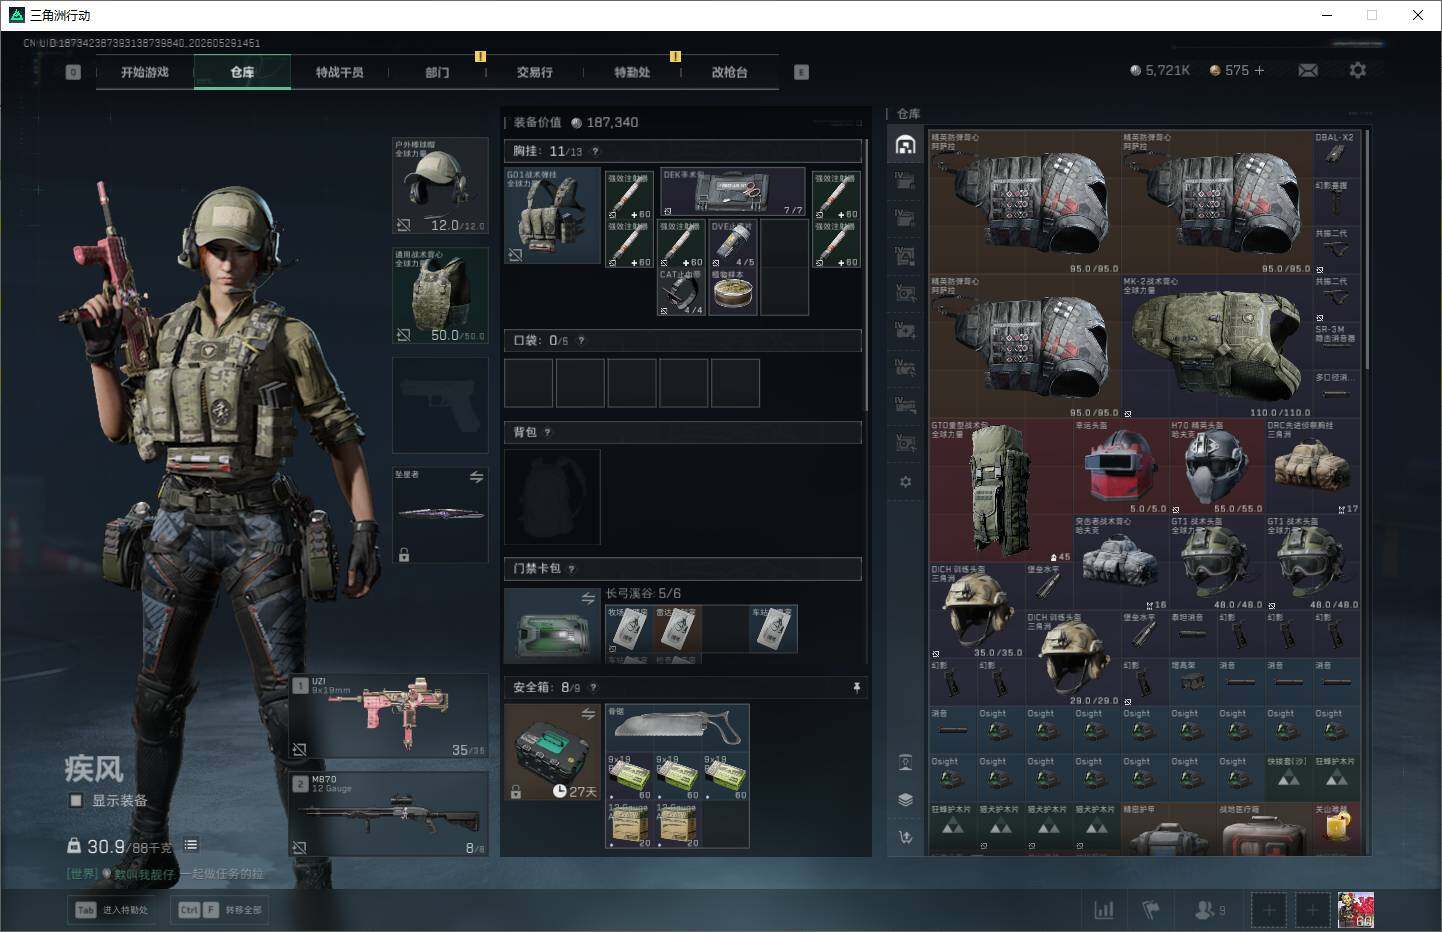Select the 泰坦消音 suppressor in stash
1442x932 pixels.
(1192, 634)
